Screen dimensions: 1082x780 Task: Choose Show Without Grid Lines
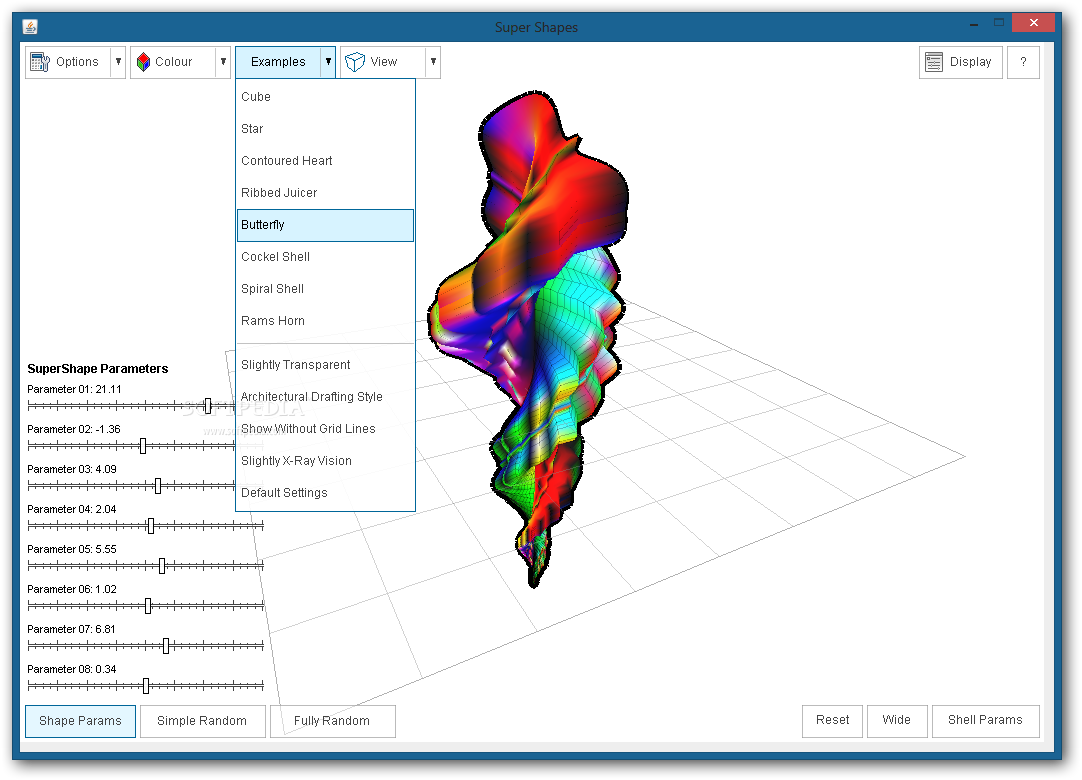325,429
